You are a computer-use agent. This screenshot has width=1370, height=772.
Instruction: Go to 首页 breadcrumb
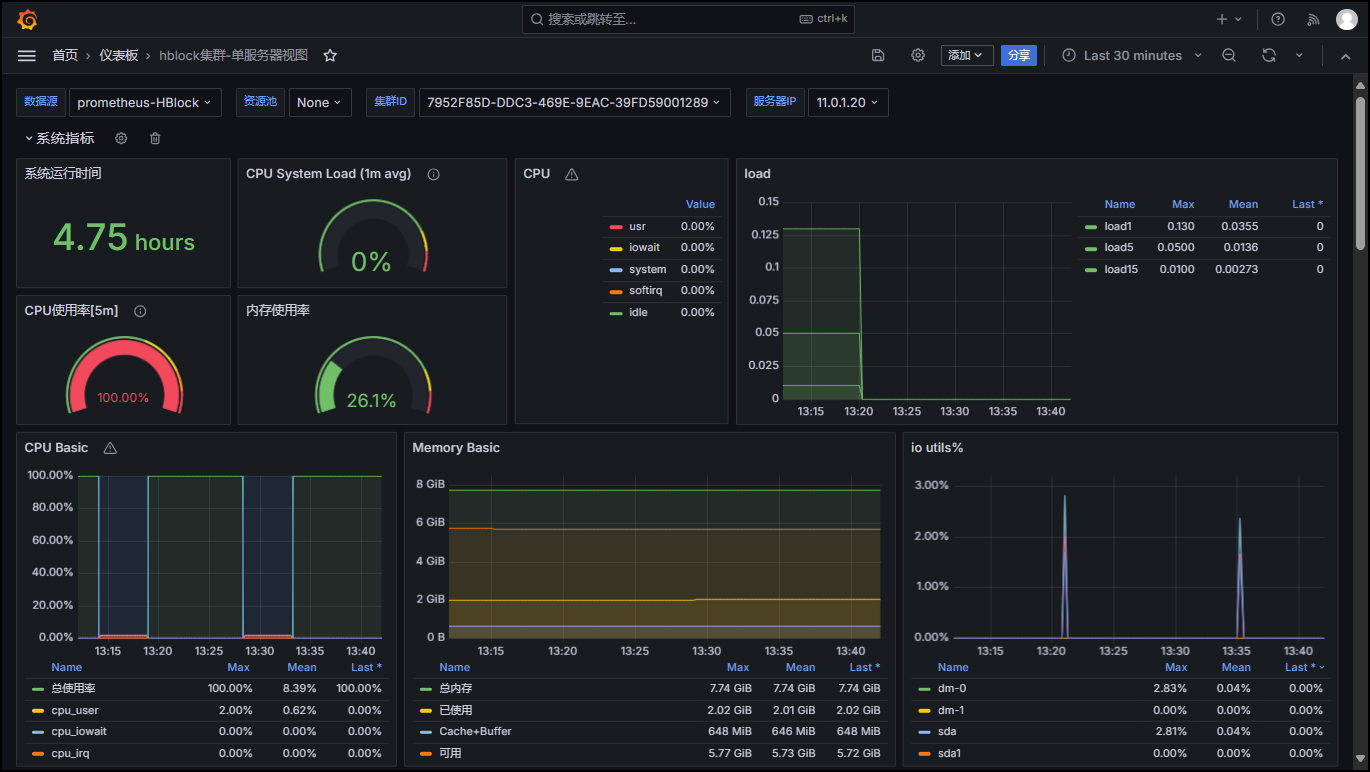pyautogui.click(x=65, y=56)
